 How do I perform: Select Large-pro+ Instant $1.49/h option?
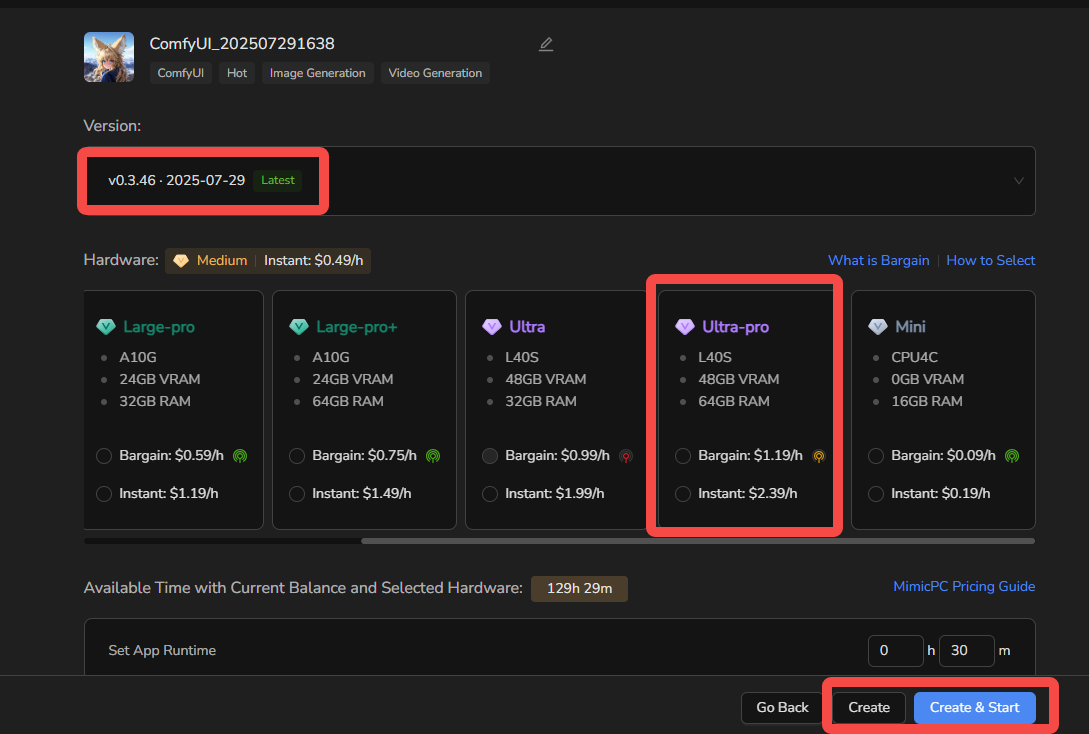point(297,494)
